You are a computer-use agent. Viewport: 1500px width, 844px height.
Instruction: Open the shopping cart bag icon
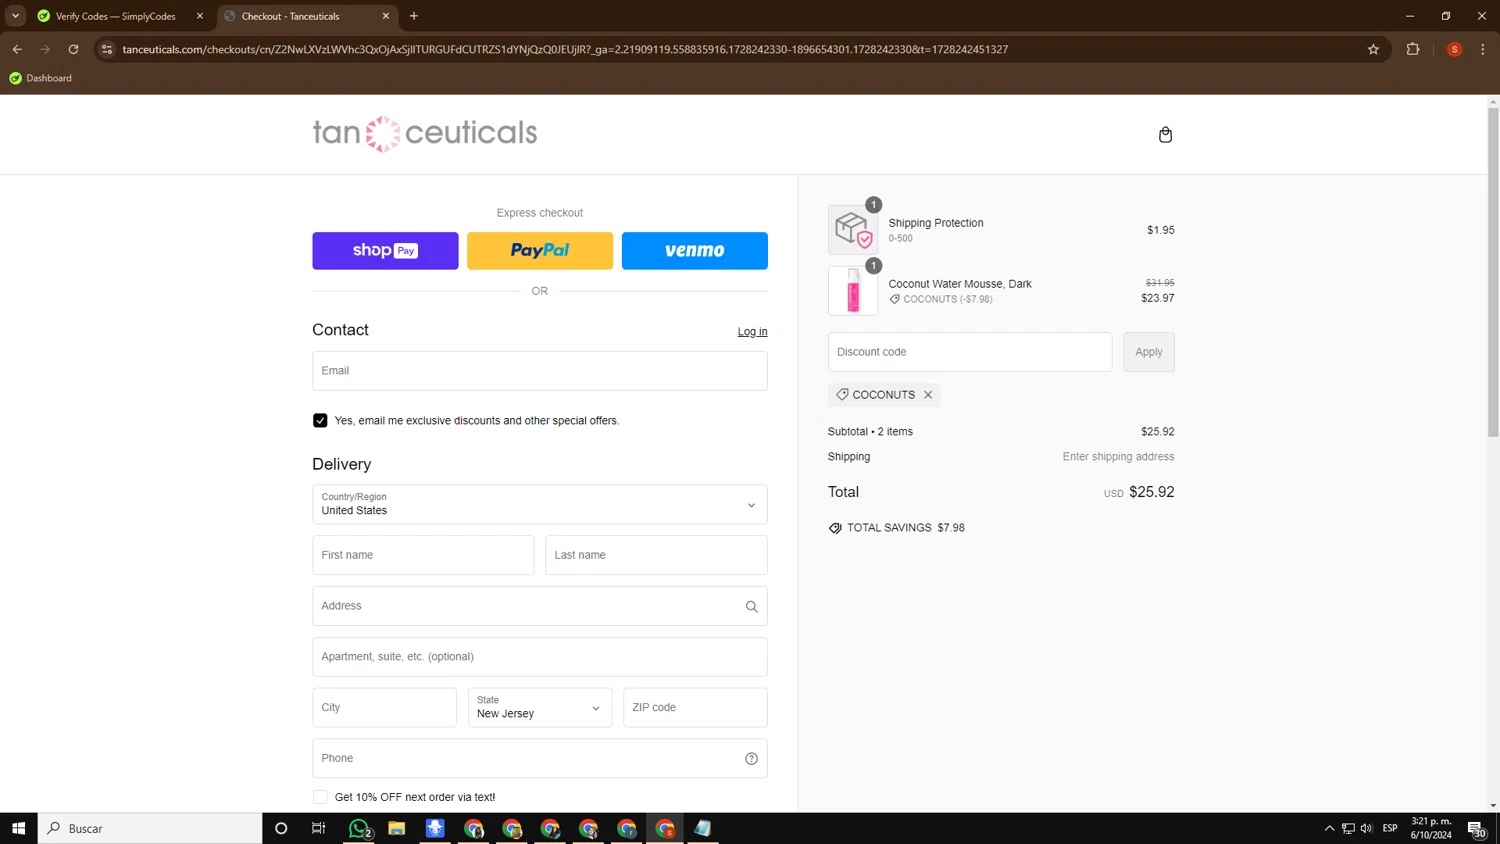click(1165, 134)
